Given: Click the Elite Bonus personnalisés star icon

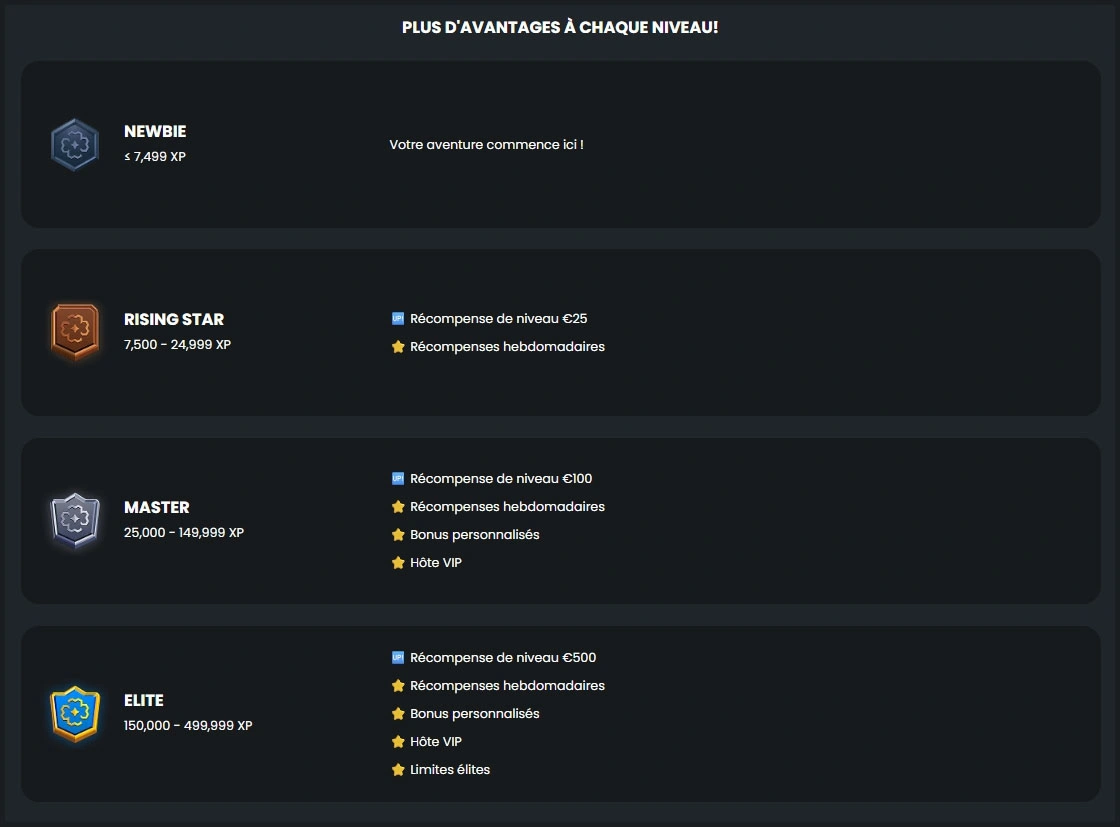Looking at the screenshot, I should (x=398, y=713).
